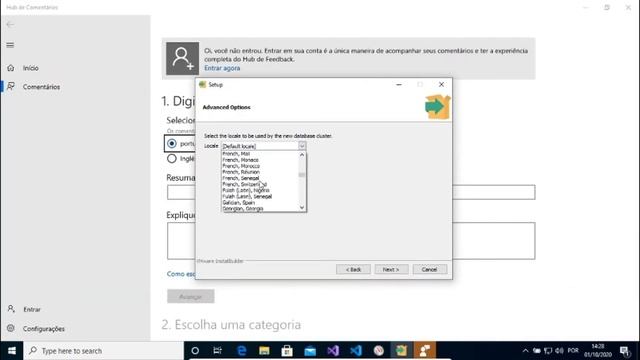Click the Entrar agora link
Image resolution: width=640 pixels, height=360 pixels.
[x=222, y=68]
